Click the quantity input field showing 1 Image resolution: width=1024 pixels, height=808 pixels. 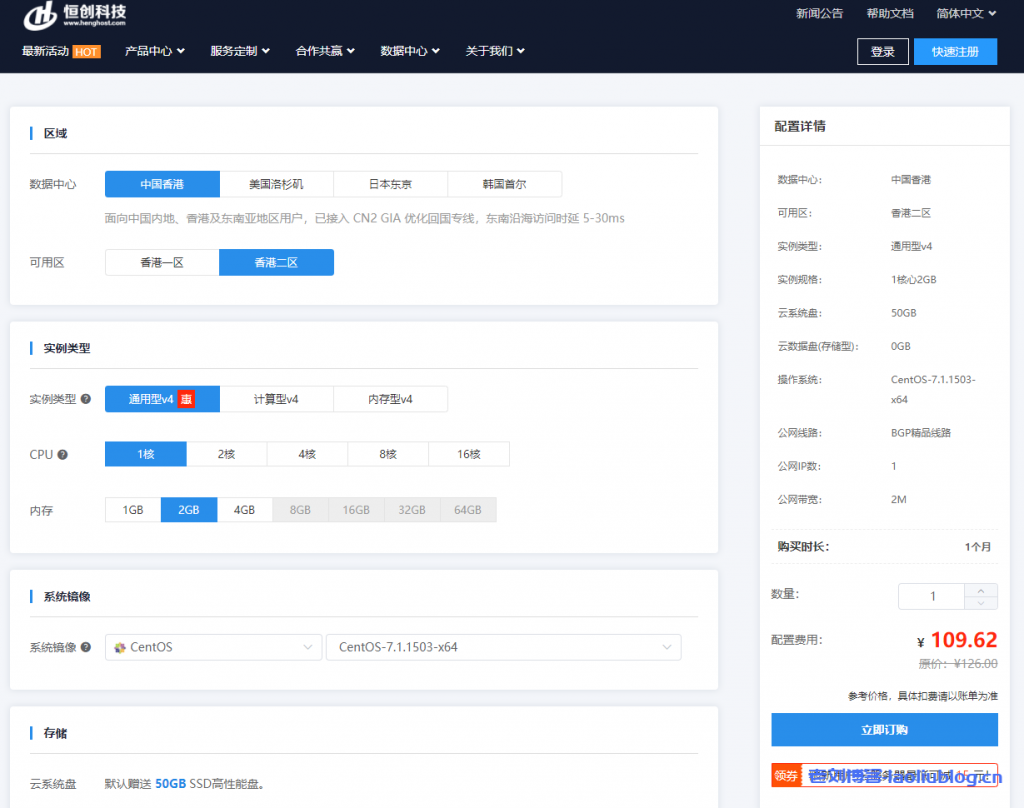[x=930, y=596]
